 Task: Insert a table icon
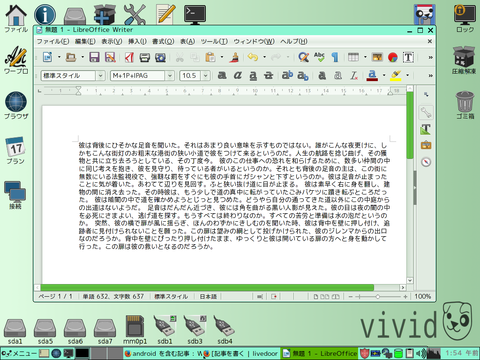[353, 57]
